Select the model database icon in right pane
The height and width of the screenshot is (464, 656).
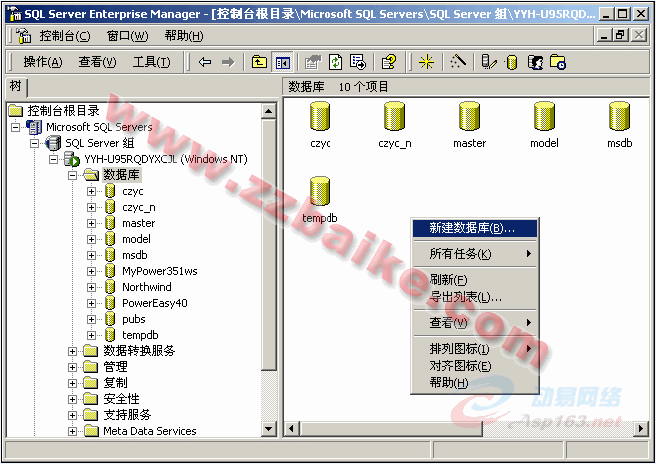544,116
